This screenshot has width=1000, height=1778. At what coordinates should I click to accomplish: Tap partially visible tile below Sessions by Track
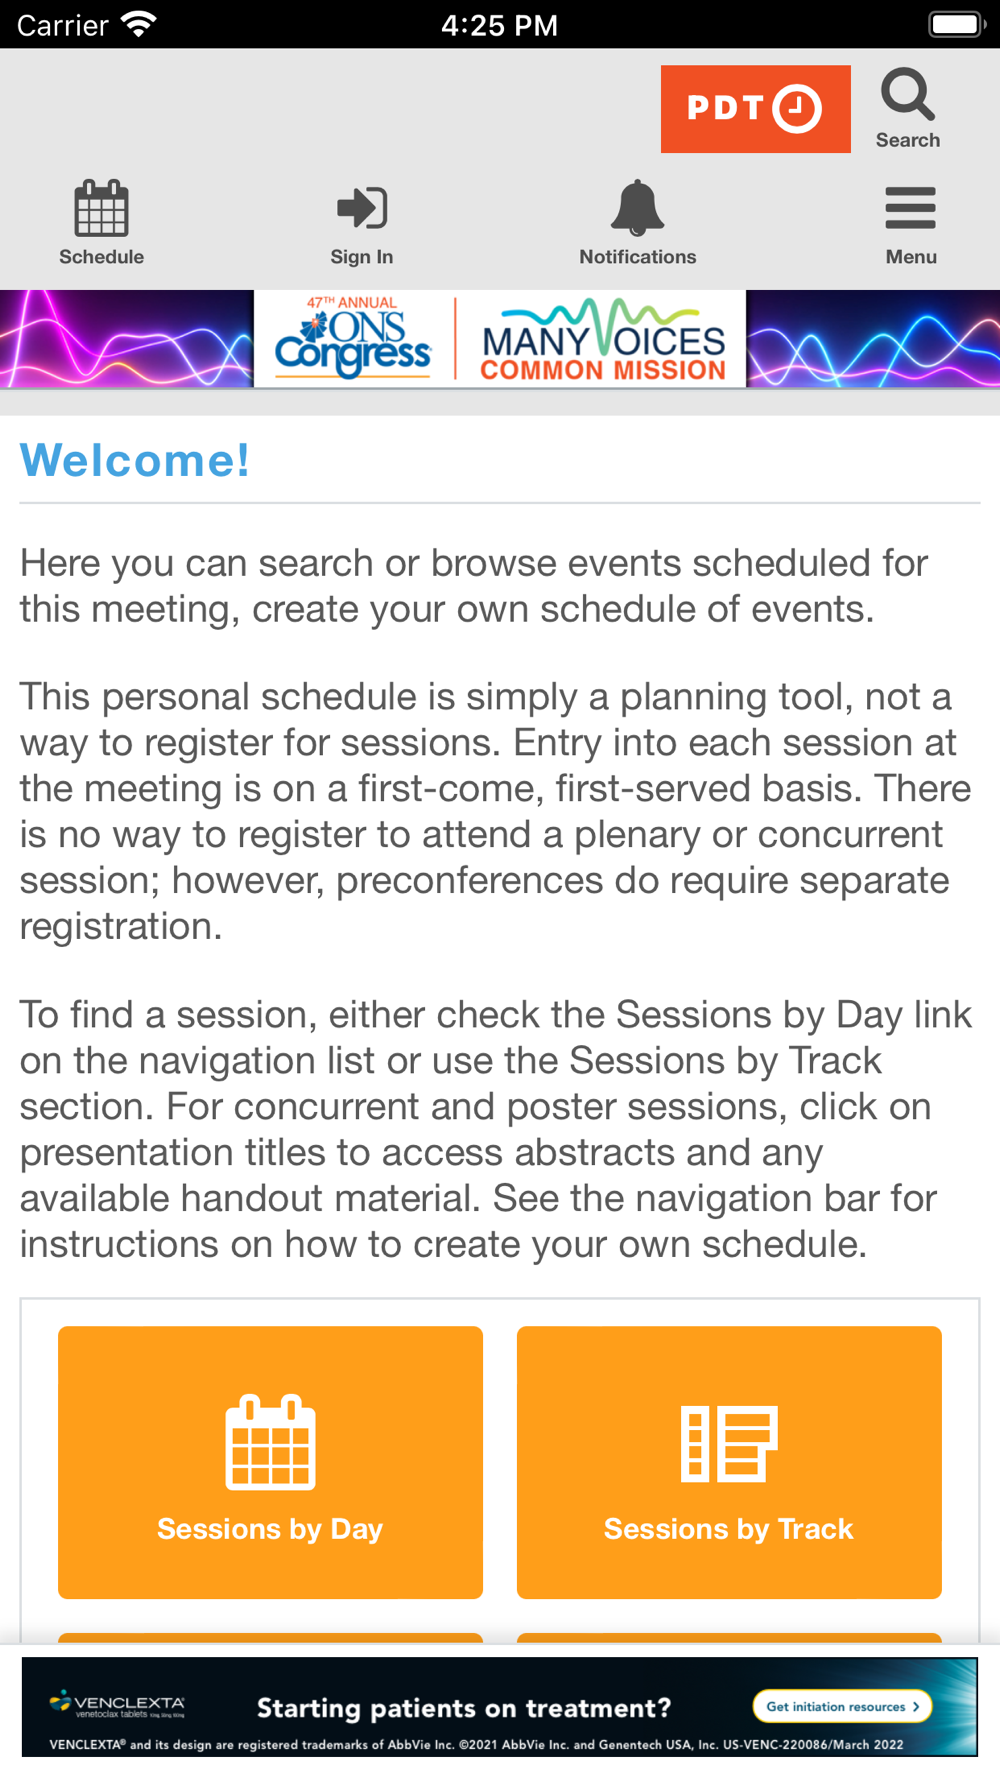tap(729, 1638)
